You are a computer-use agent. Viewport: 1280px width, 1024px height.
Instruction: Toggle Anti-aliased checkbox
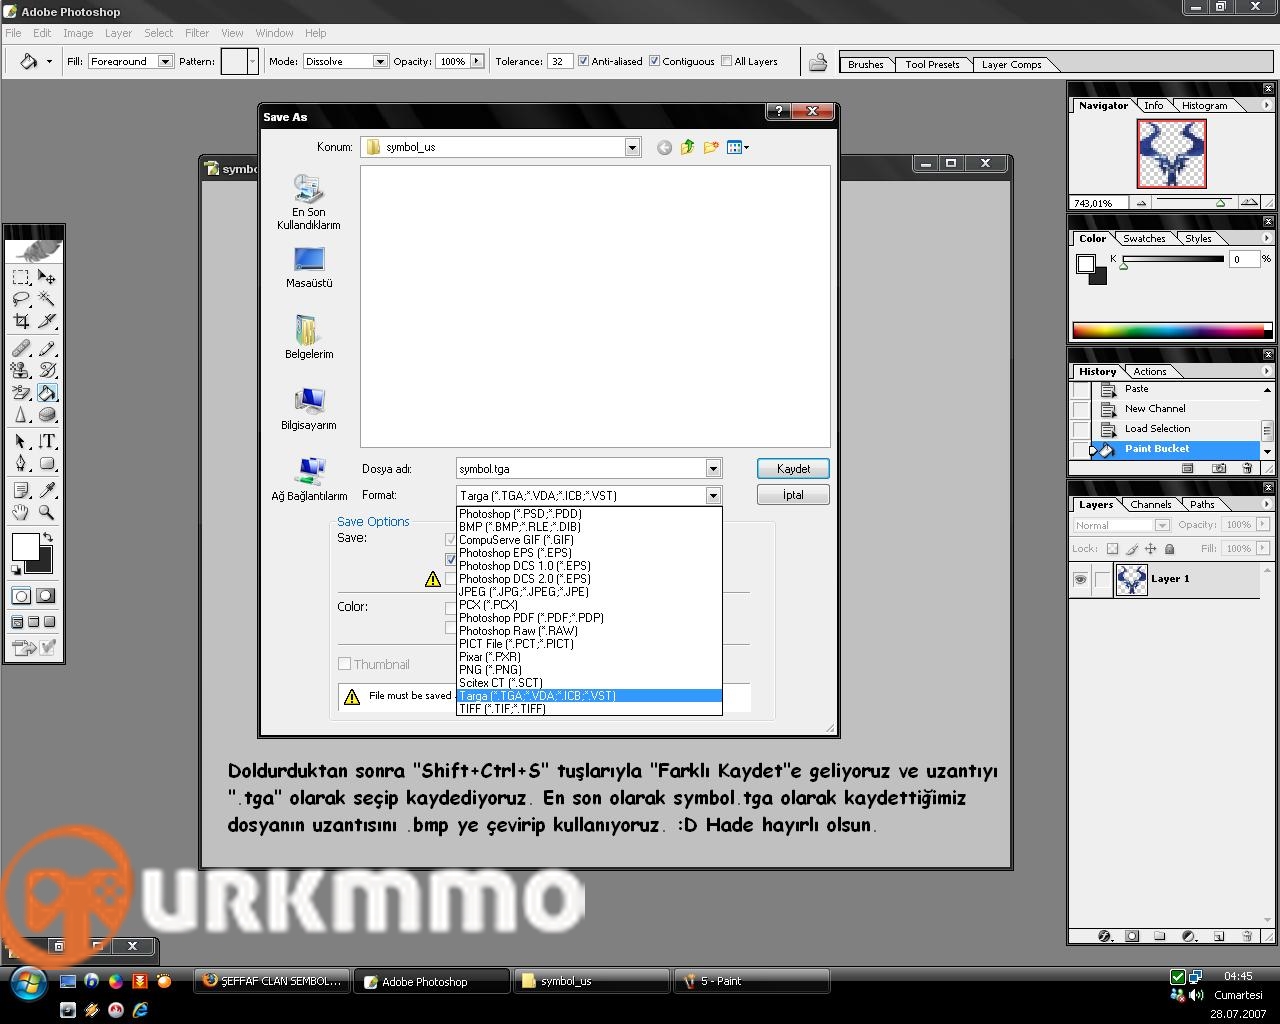click(x=584, y=61)
